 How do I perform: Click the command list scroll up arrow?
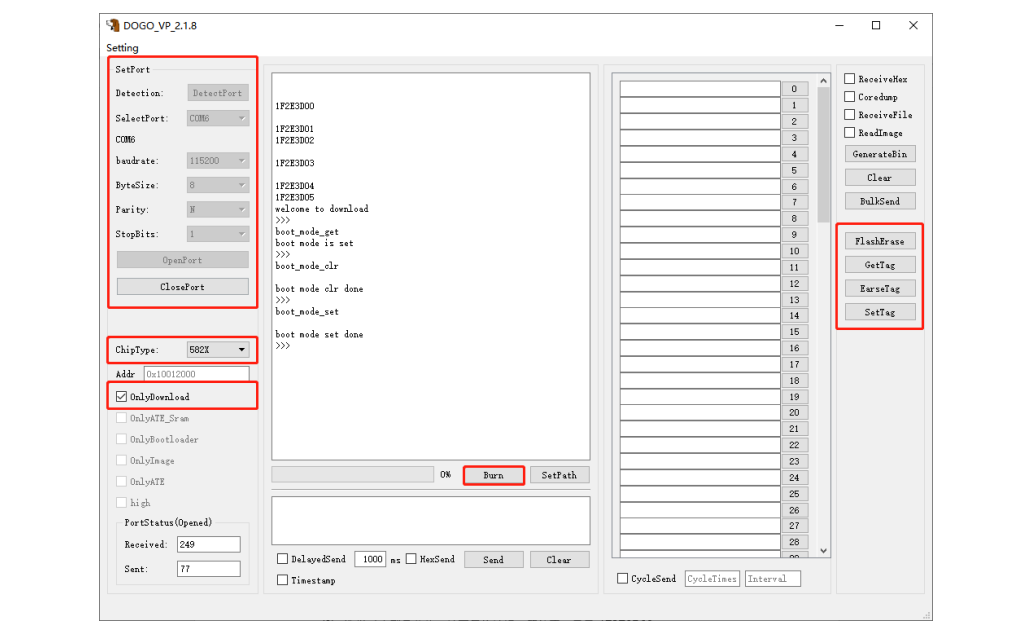823,81
